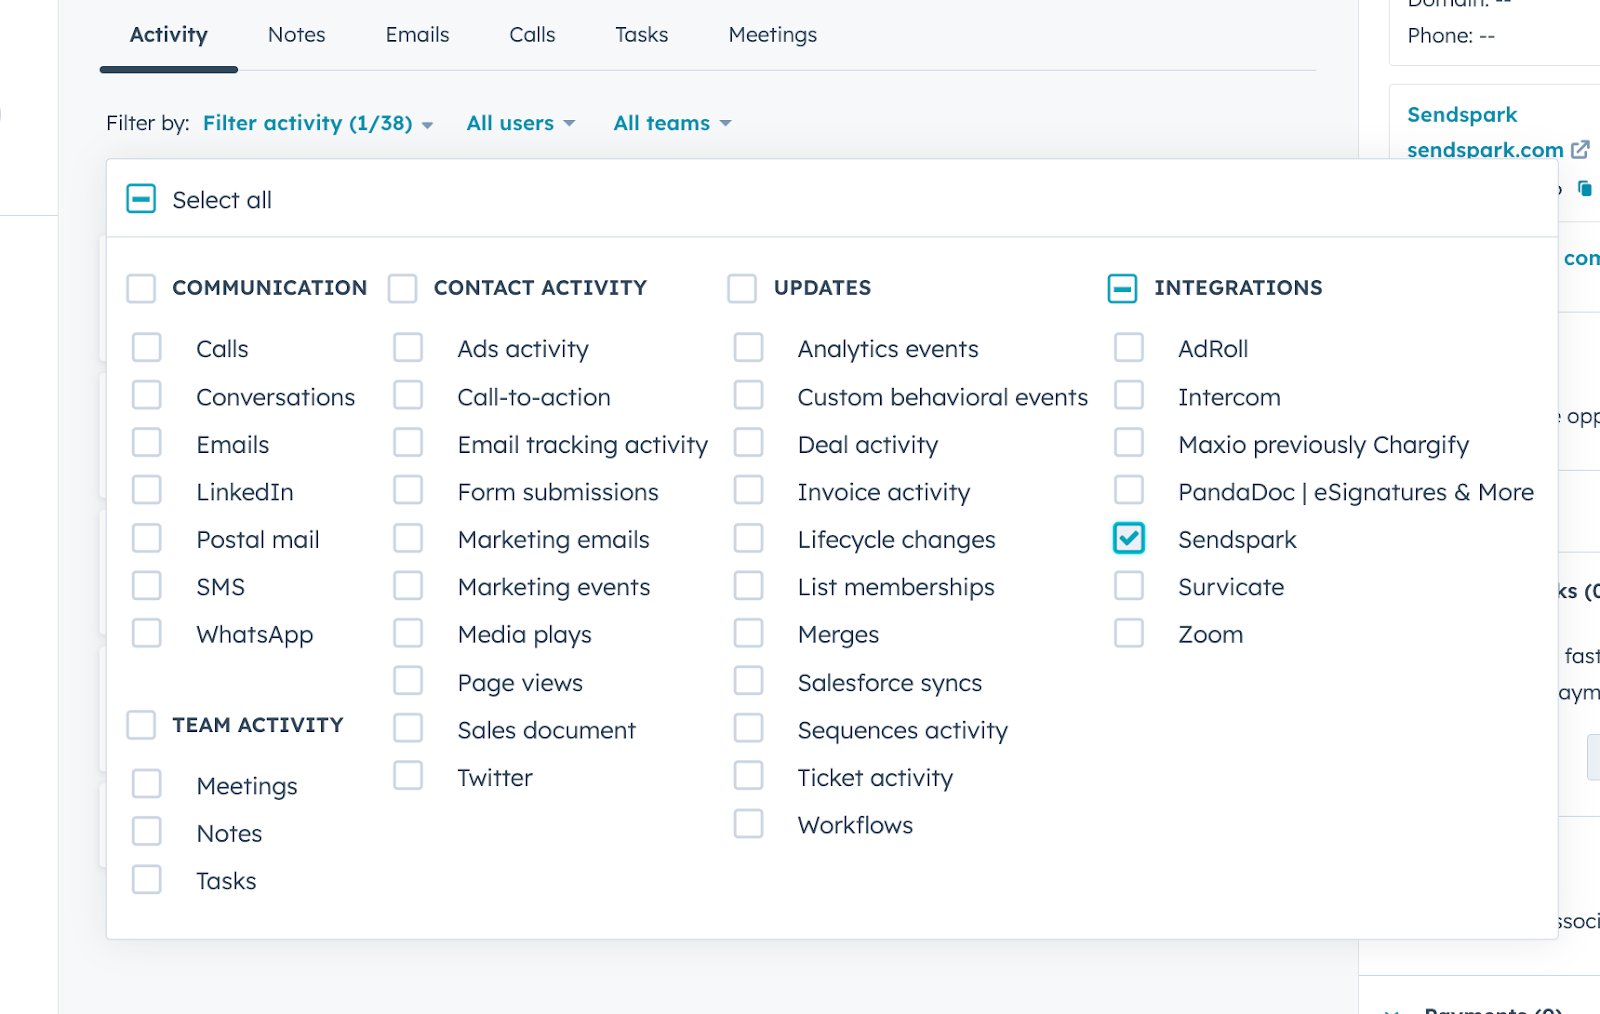Check the Twitter filter checkbox
This screenshot has width=1600, height=1014.
(408, 776)
